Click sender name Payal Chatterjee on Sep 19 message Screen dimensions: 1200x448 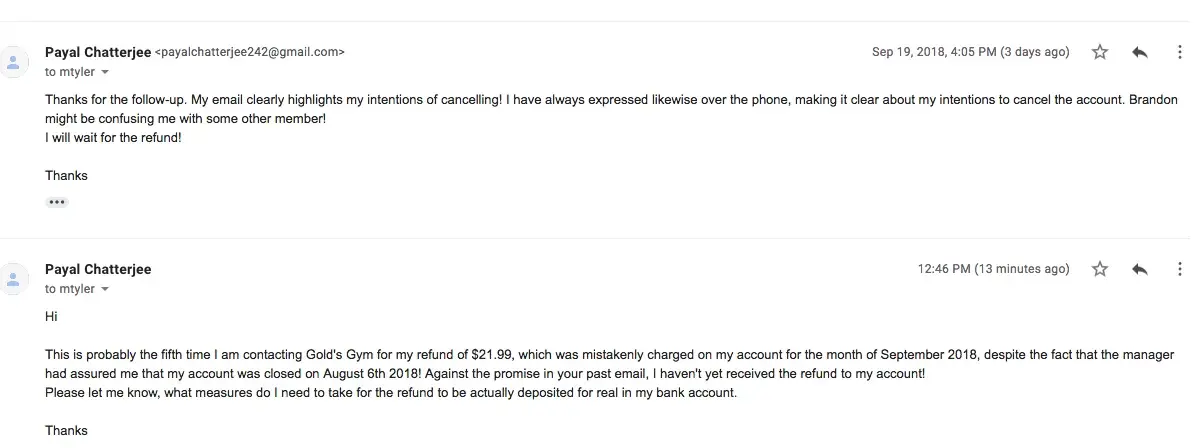tap(98, 52)
